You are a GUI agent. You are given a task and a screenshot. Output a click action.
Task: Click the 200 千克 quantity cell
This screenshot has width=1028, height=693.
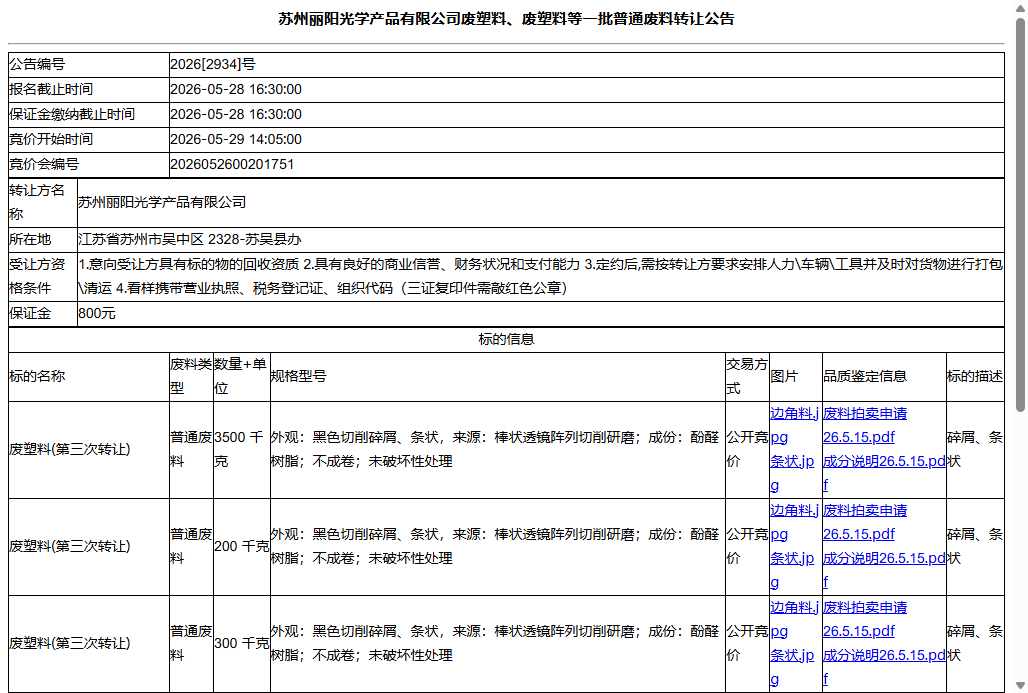[x=241, y=546]
